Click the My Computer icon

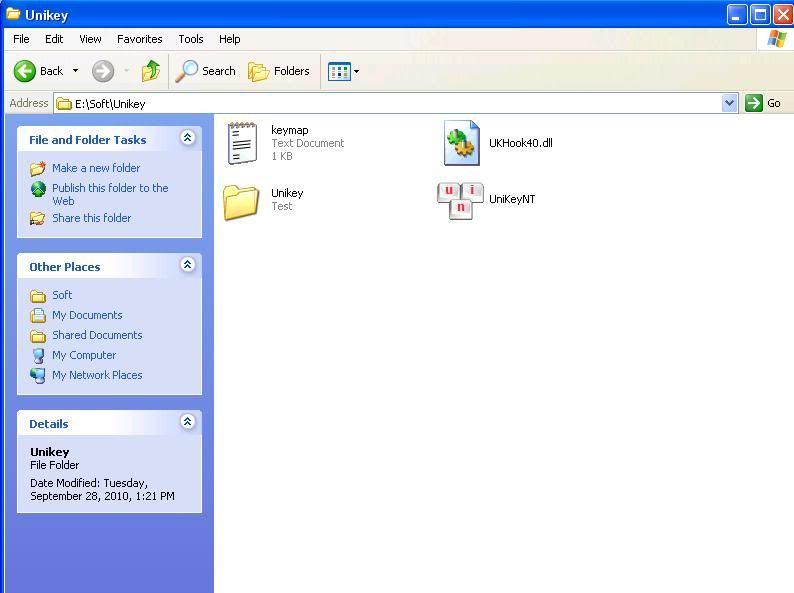pyautogui.click(x=38, y=355)
